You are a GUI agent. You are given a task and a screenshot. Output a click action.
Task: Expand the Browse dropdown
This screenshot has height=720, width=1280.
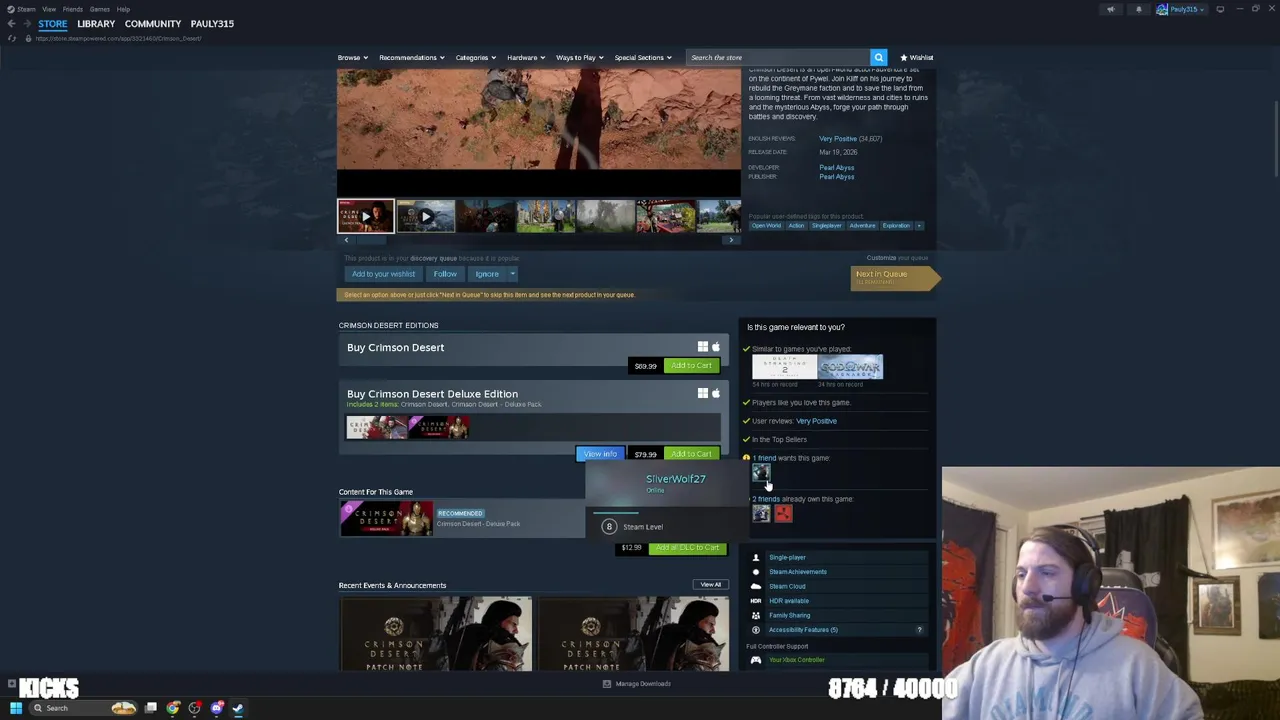352,57
